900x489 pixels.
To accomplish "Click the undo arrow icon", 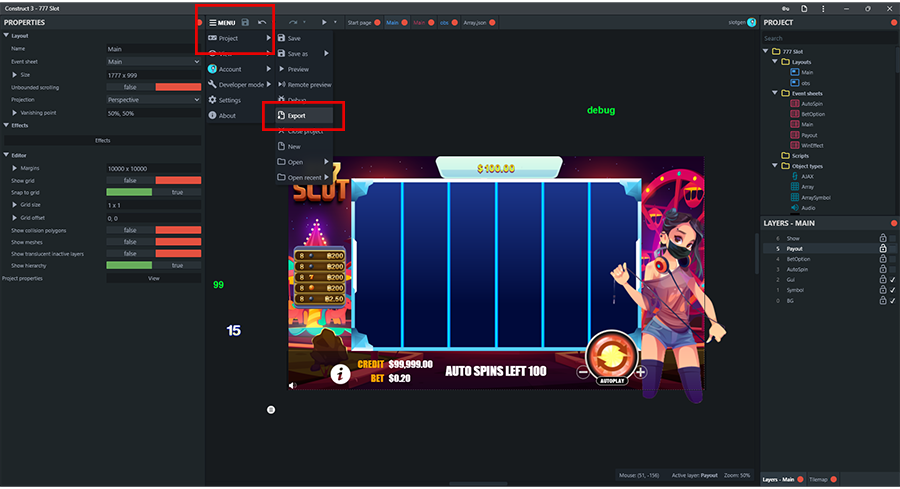I will pos(262,22).
